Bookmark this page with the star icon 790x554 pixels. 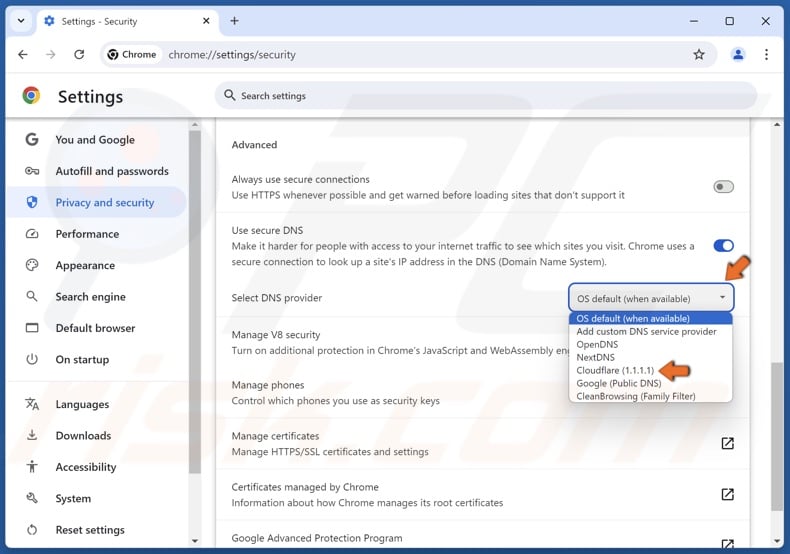point(699,54)
